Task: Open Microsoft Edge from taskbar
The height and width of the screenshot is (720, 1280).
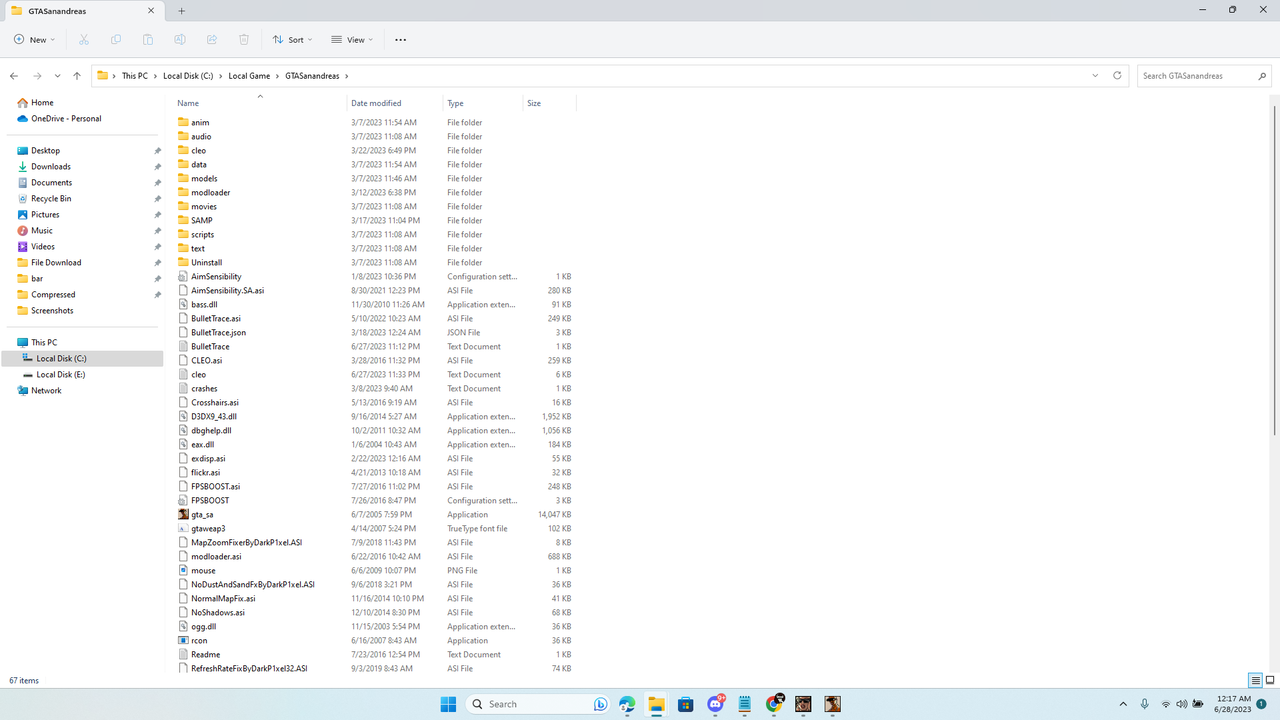Action: (x=627, y=704)
